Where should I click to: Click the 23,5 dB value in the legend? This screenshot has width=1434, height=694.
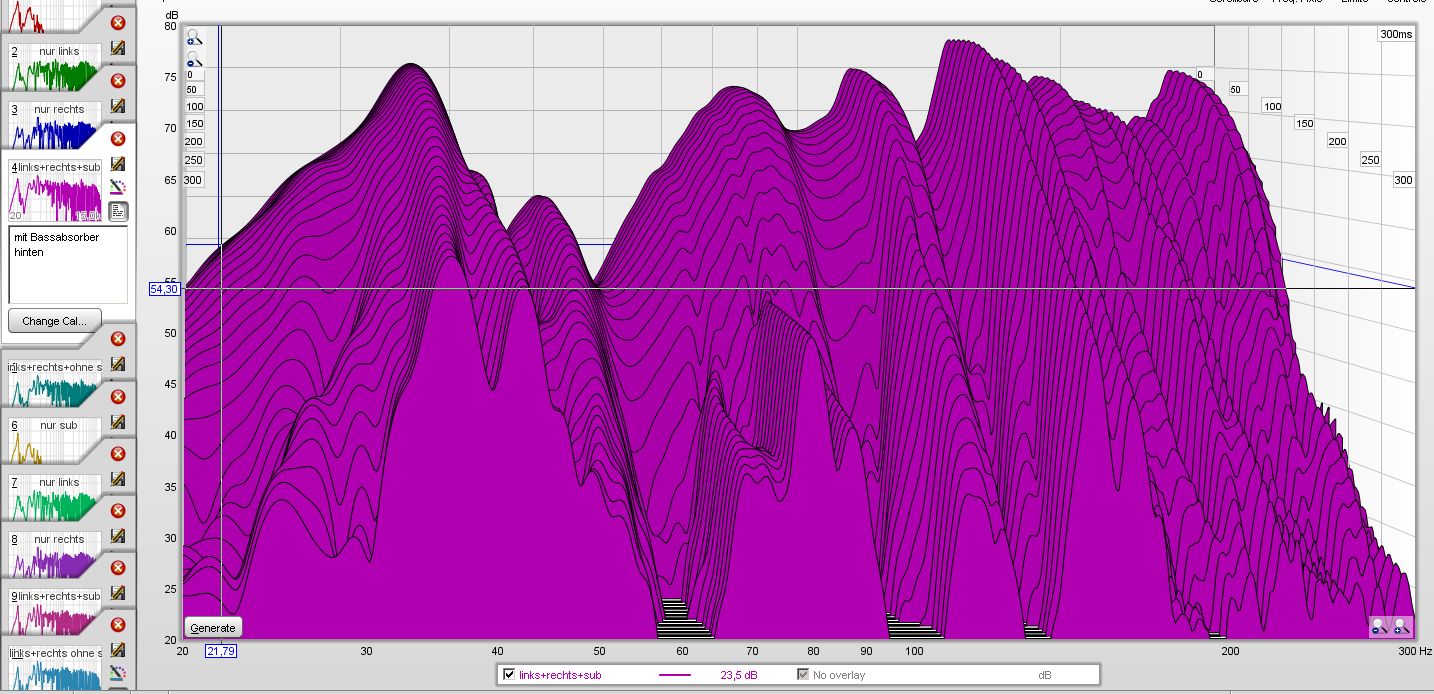[739, 675]
